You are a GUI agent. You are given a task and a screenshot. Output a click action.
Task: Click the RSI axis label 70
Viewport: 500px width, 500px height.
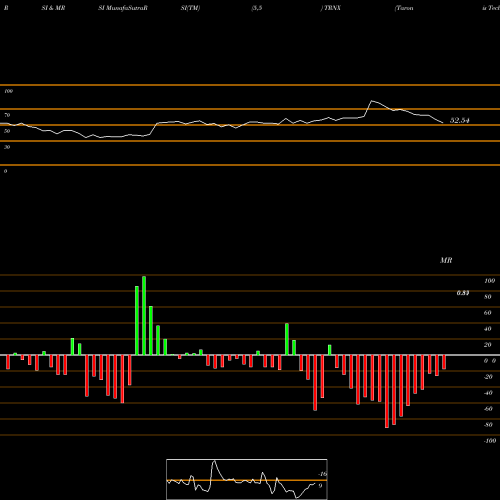pos(7,115)
